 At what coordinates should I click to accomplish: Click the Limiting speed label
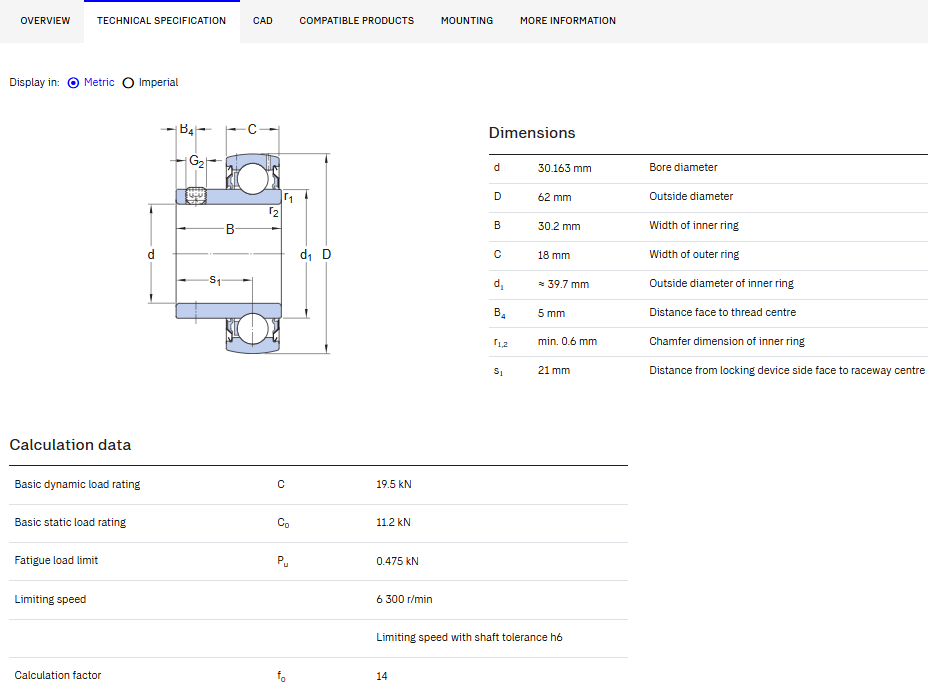pyautogui.click(x=50, y=599)
